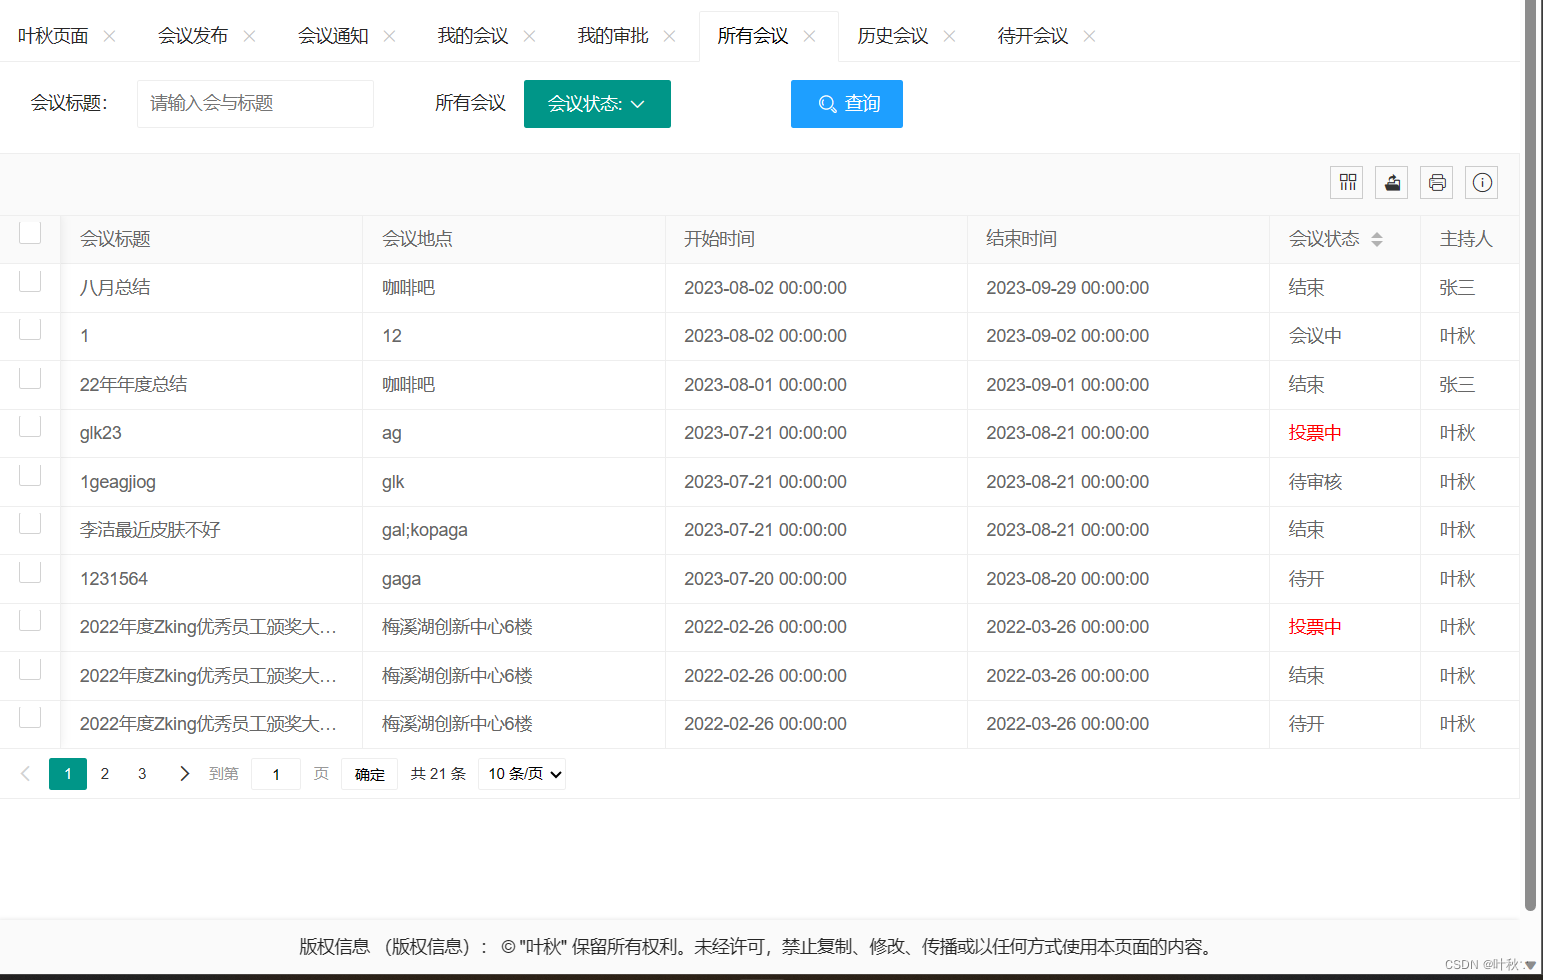Screen dimensions: 1543x980
Task: Check the box for 八月总结 row
Action: pyautogui.click(x=30, y=281)
